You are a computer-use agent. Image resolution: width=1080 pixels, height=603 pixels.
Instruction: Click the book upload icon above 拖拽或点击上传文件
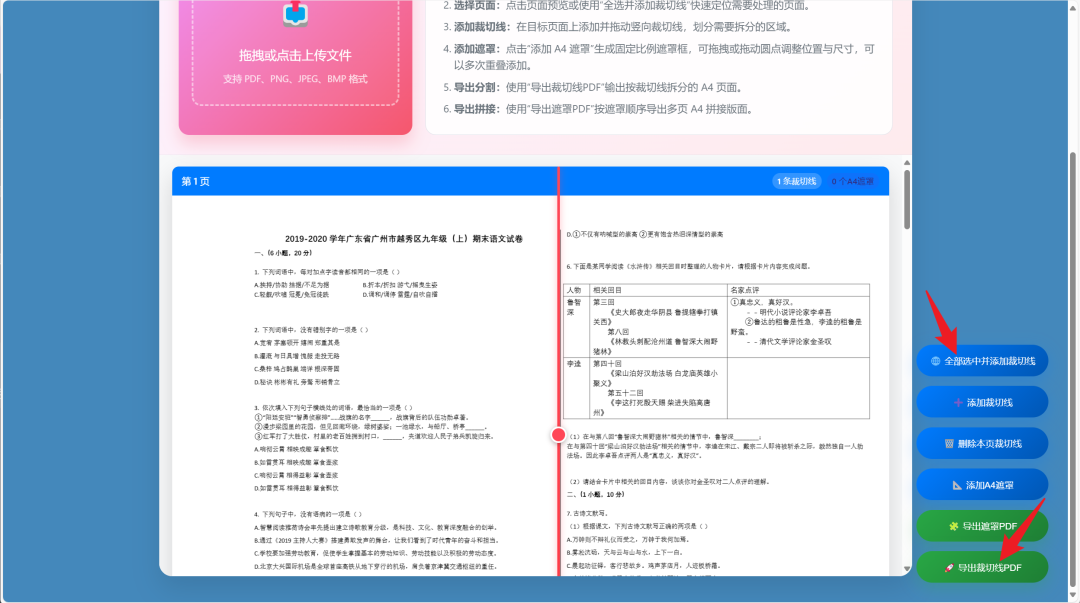tap(293, 14)
